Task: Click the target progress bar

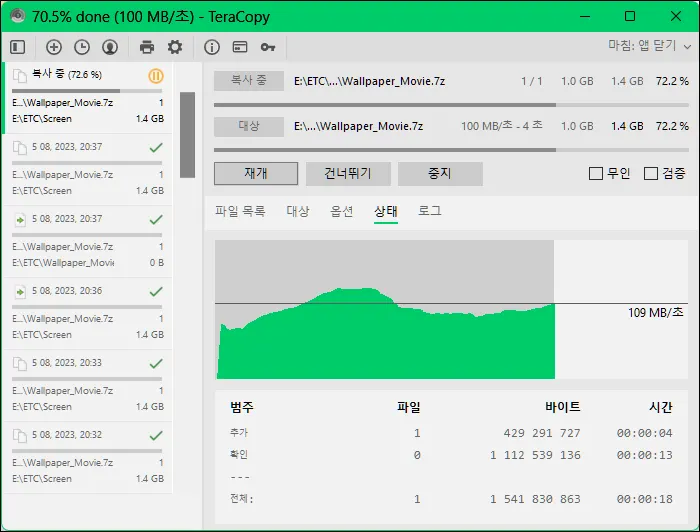Action: coord(451,150)
